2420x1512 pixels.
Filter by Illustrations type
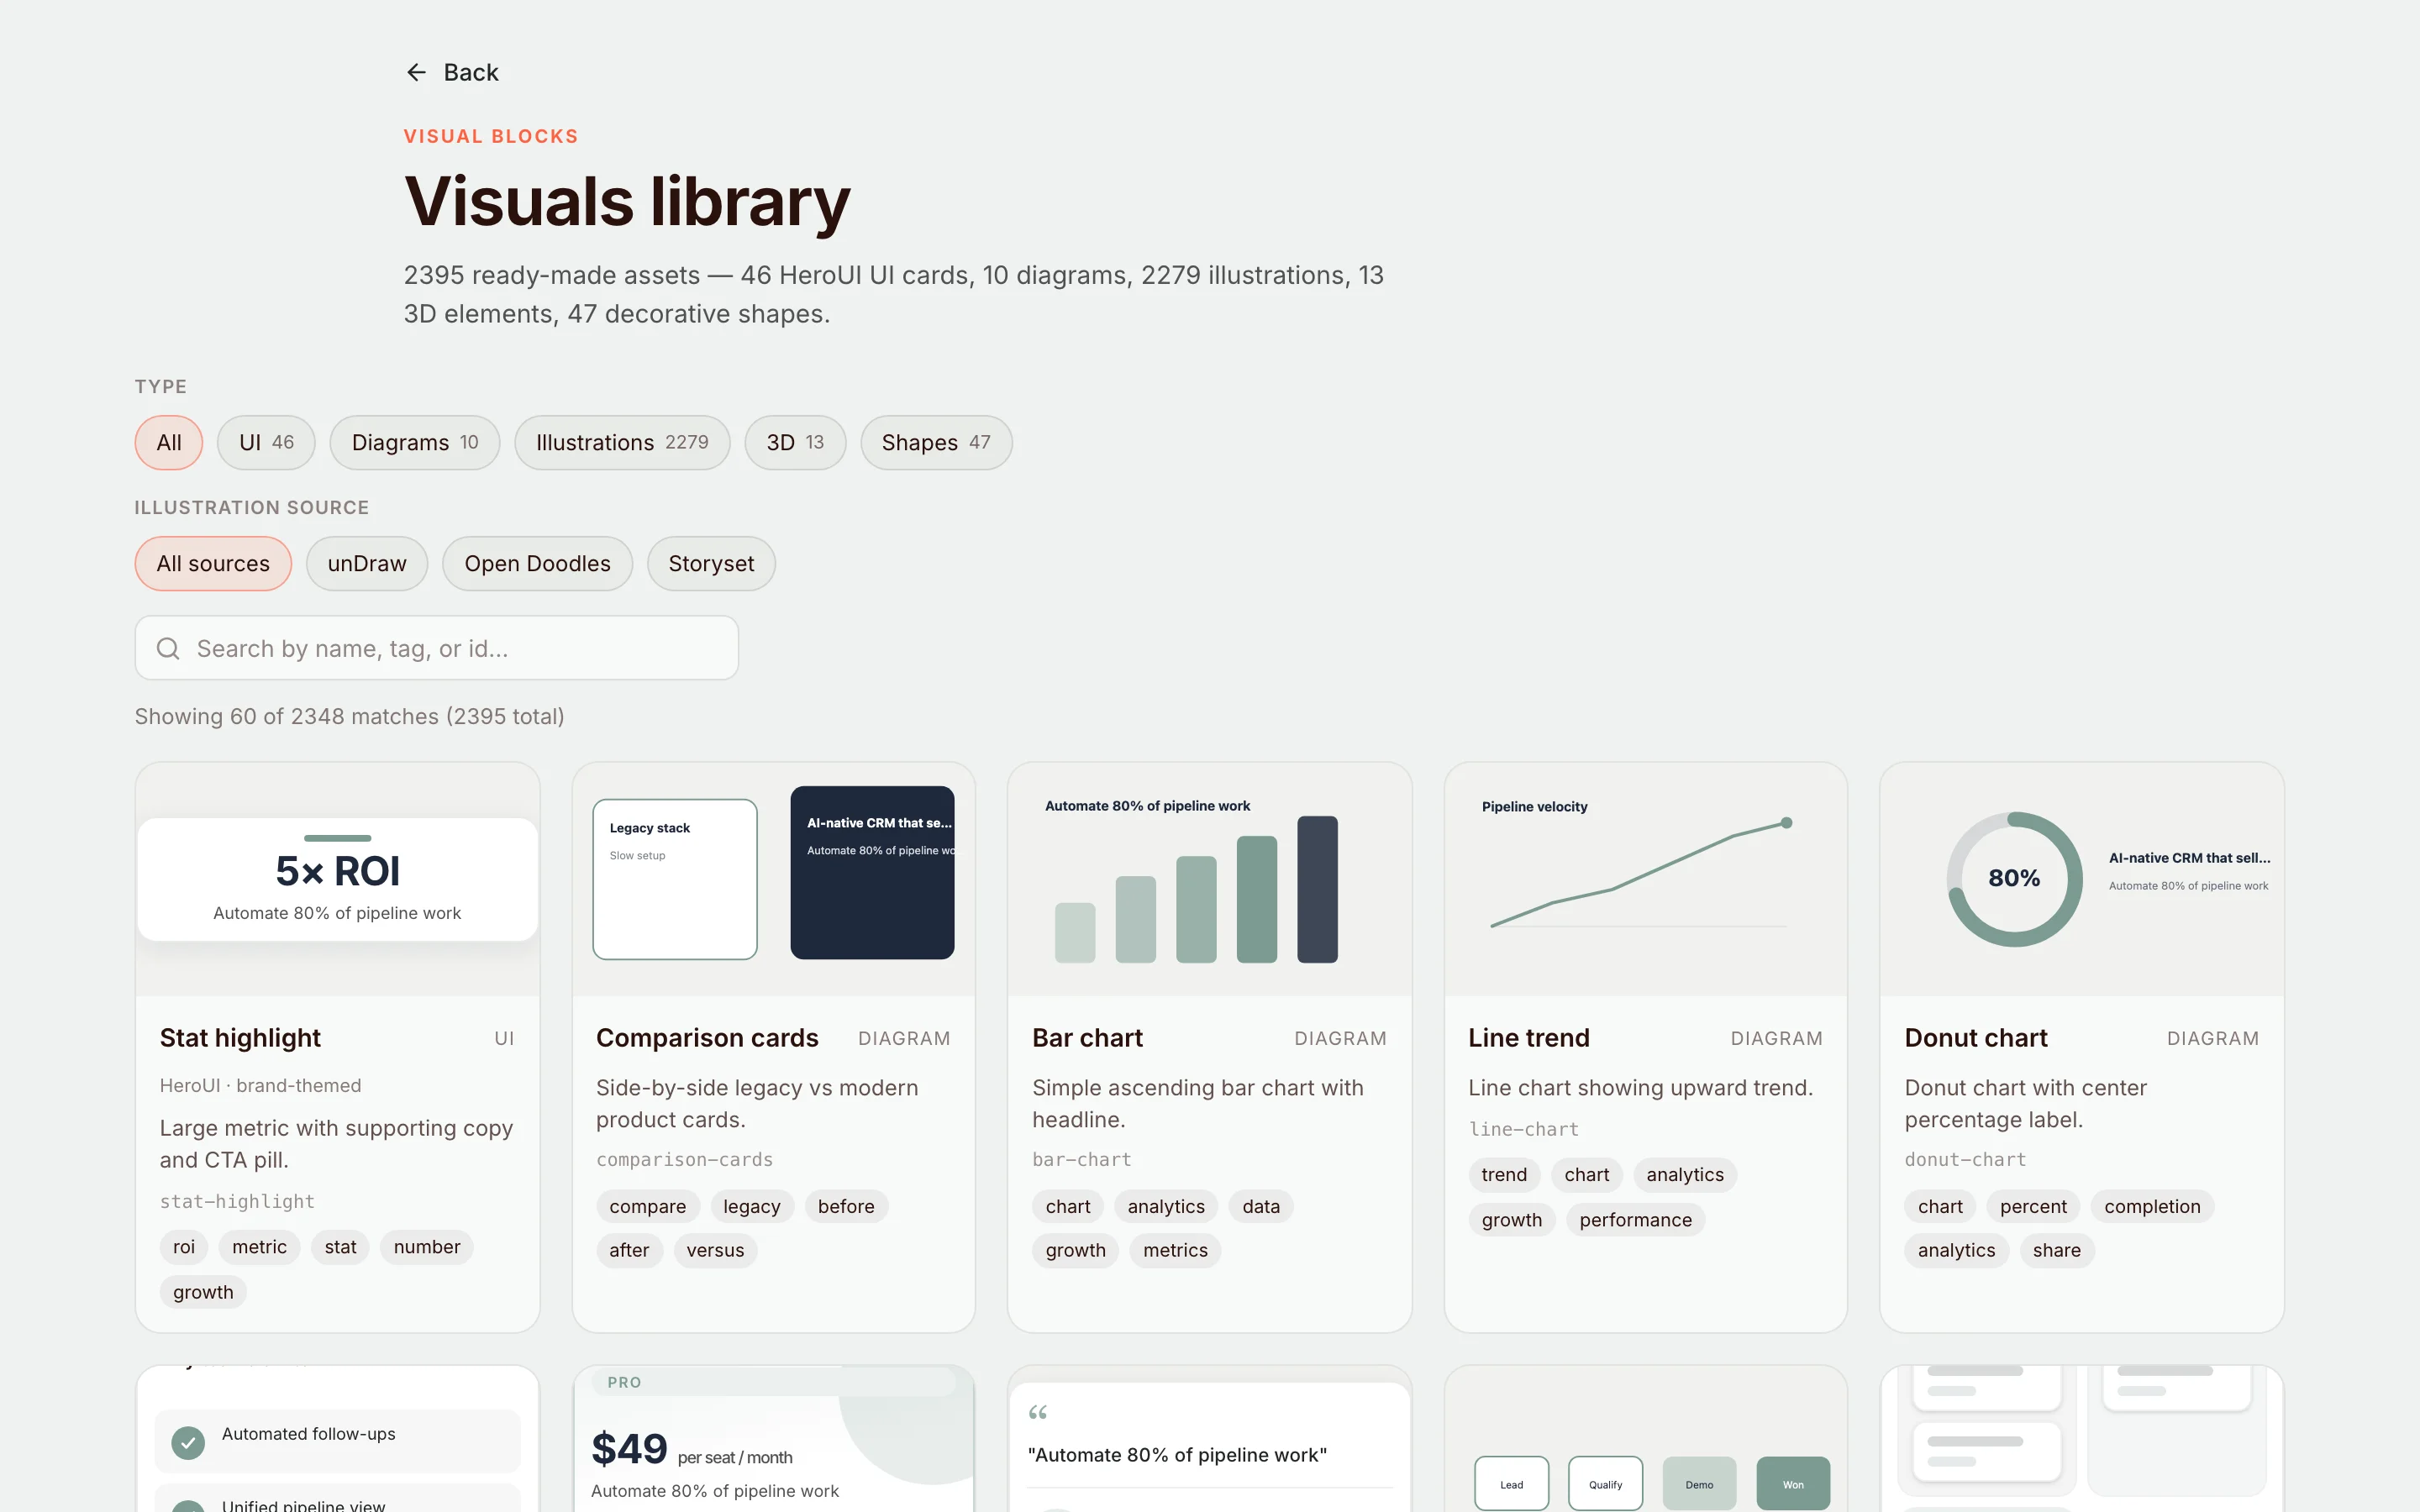coord(622,442)
